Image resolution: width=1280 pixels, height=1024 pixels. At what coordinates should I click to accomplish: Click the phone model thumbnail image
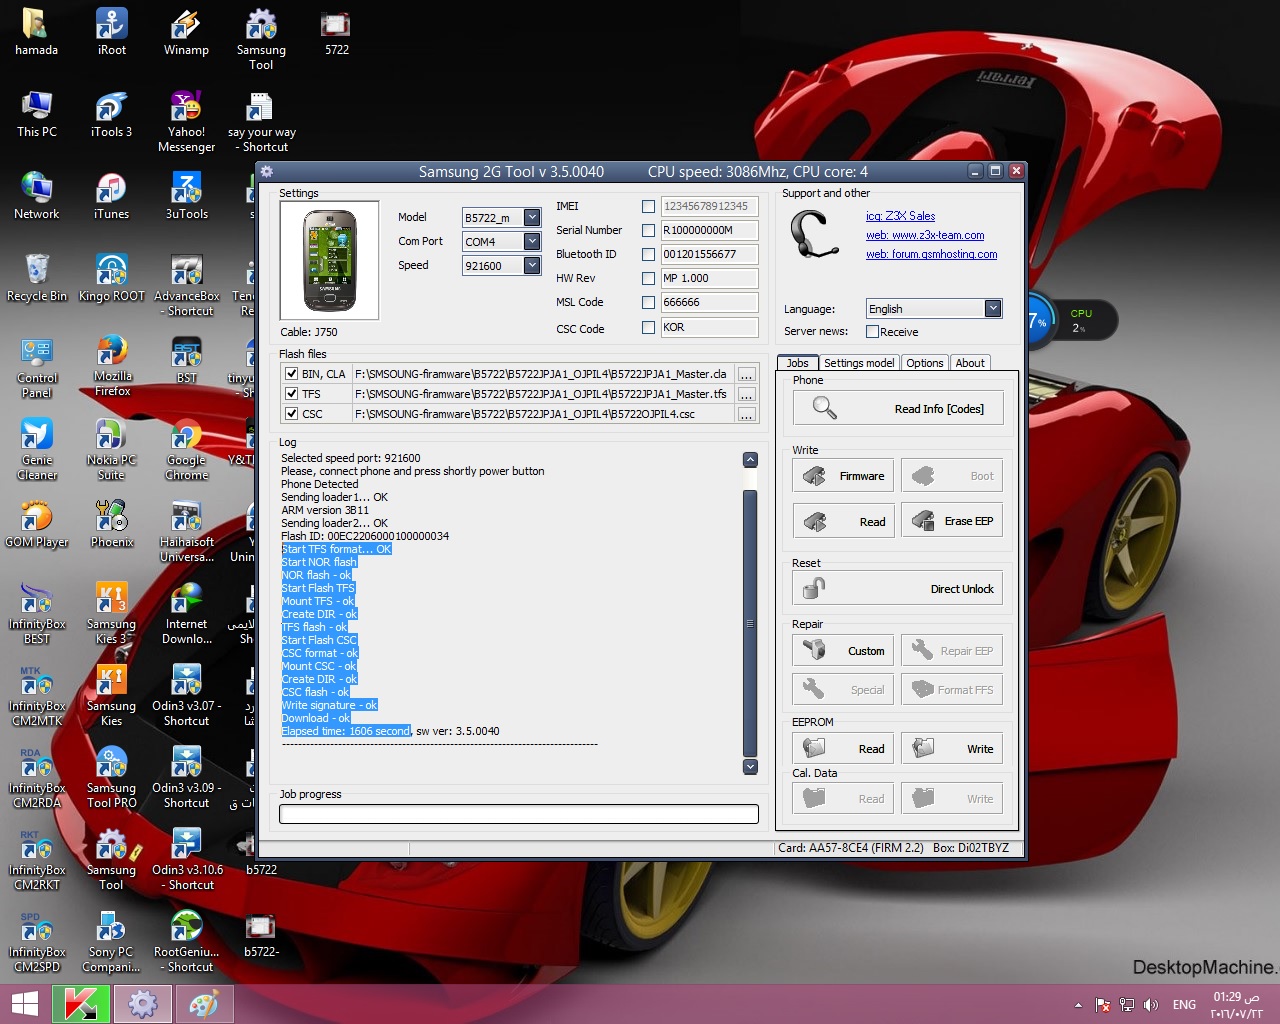329,260
